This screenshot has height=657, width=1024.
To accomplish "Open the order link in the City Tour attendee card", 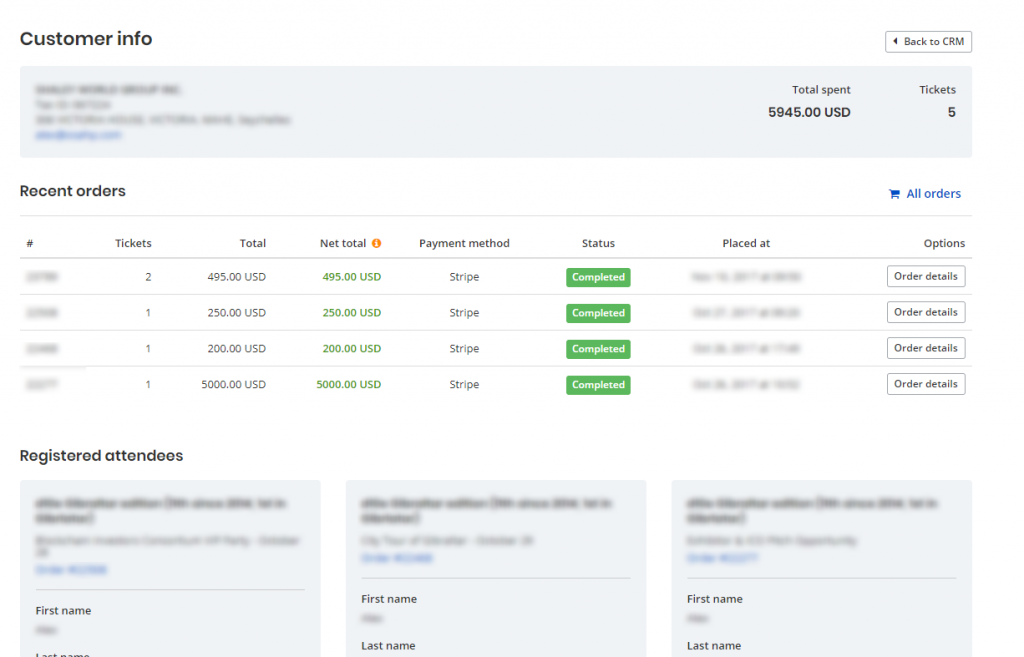I will click(x=397, y=558).
